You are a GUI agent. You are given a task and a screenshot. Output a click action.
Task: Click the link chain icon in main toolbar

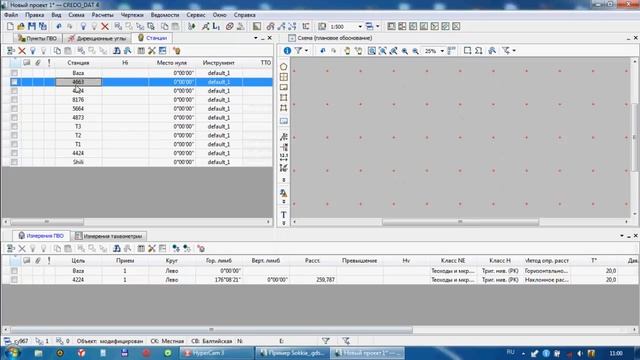click(x=230, y=27)
